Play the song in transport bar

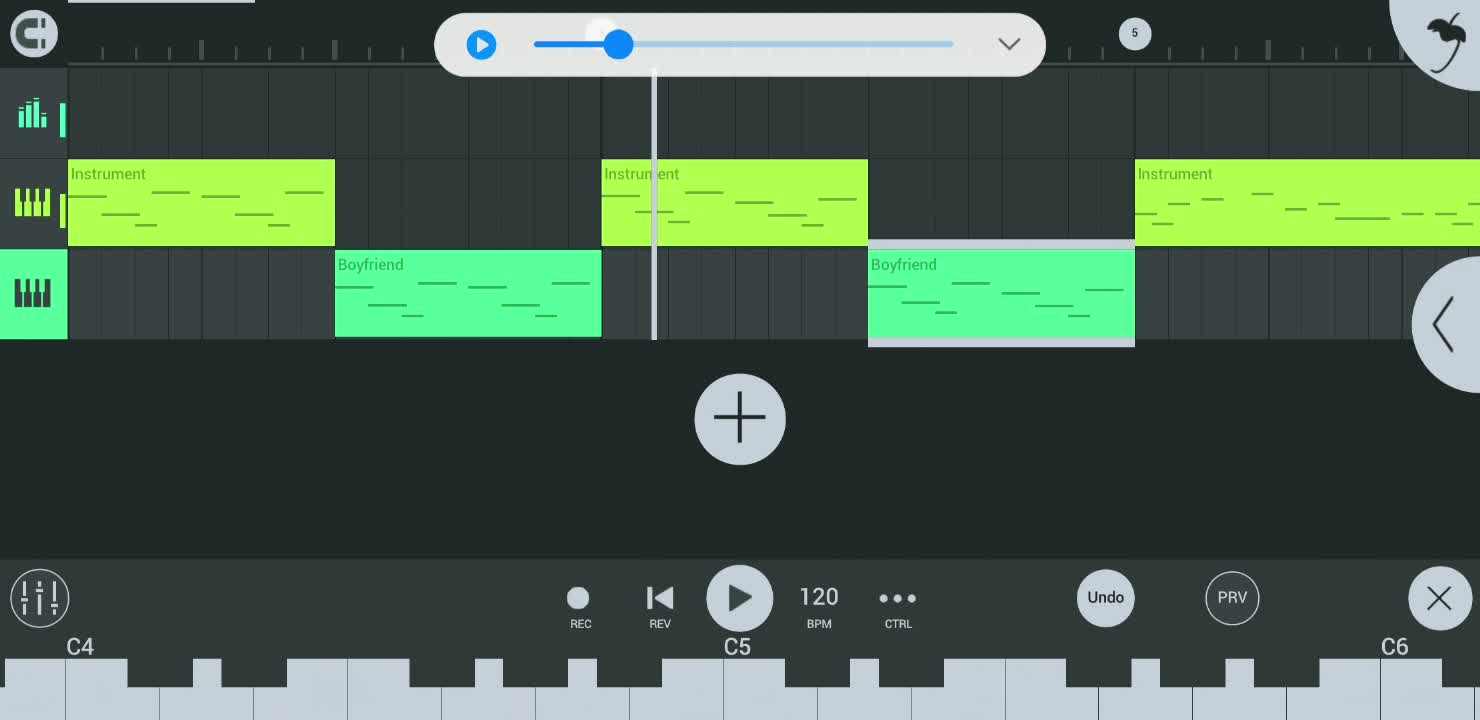[740, 598]
